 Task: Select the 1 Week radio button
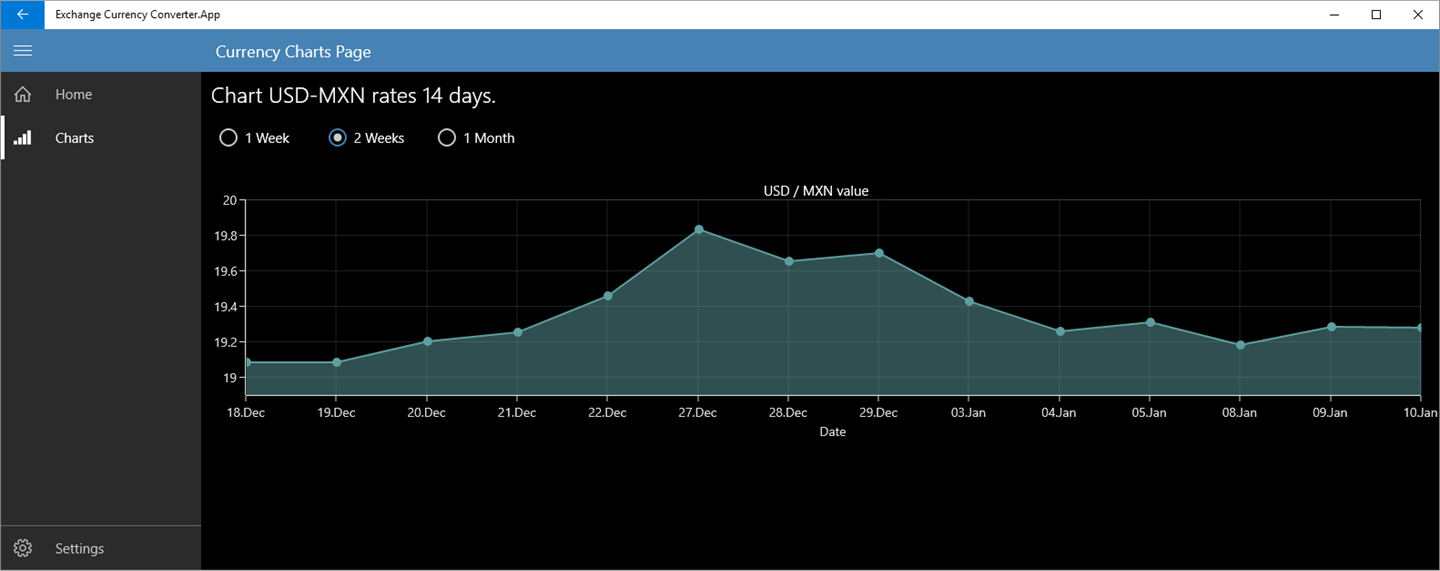coord(228,138)
